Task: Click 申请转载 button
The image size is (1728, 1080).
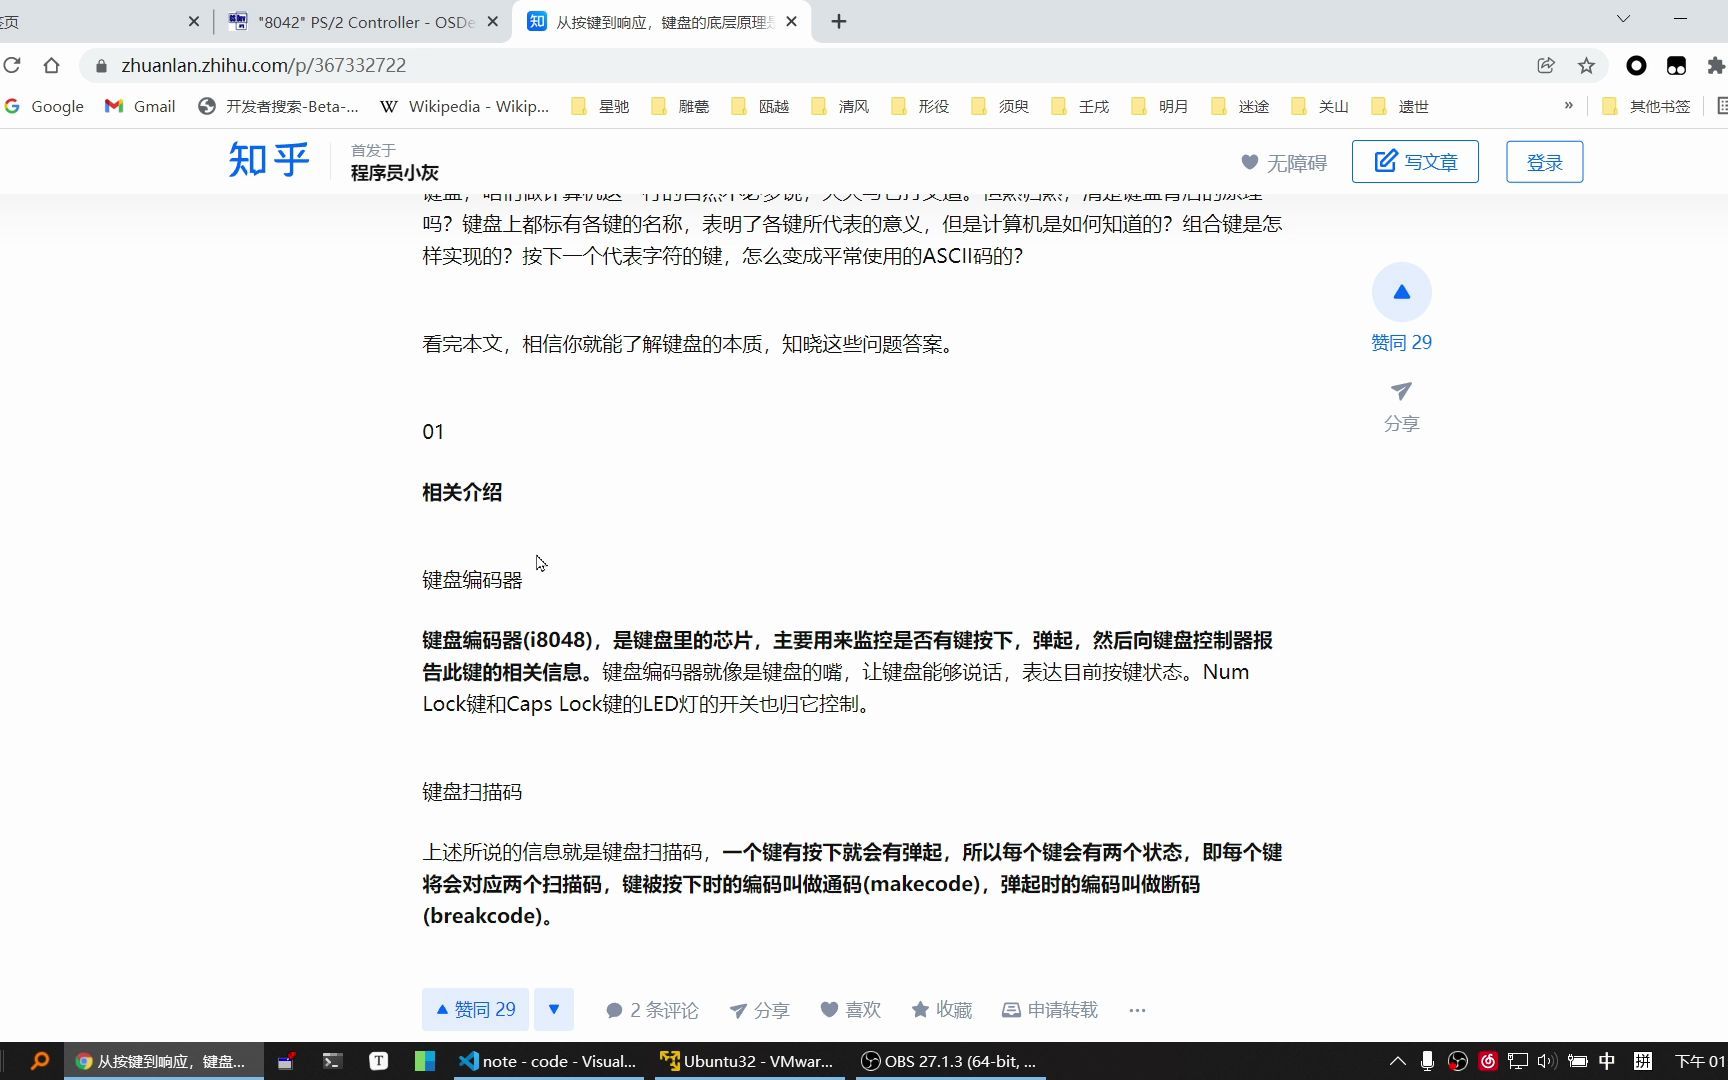Action: tap(1050, 1010)
